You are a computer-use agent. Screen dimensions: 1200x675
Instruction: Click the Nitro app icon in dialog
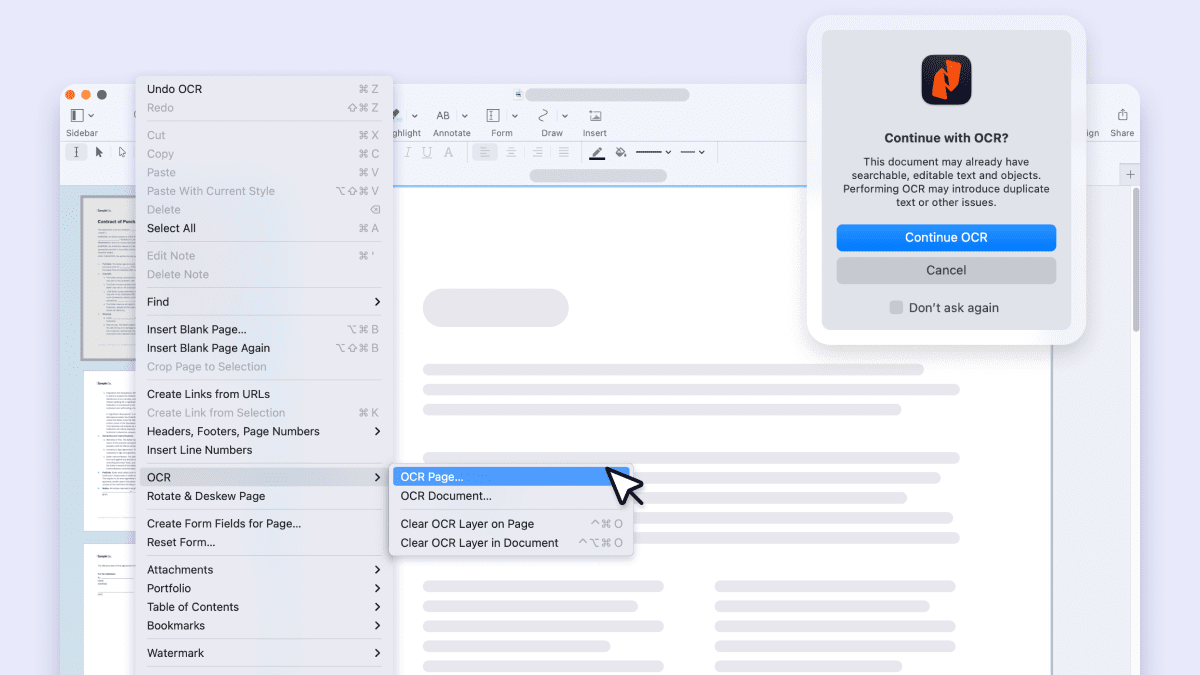(x=946, y=80)
